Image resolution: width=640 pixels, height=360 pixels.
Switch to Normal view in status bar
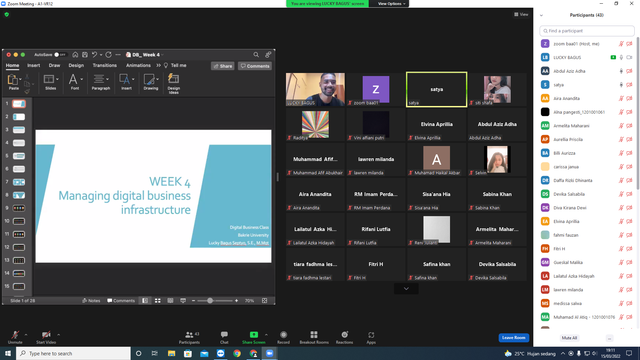point(145,301)
